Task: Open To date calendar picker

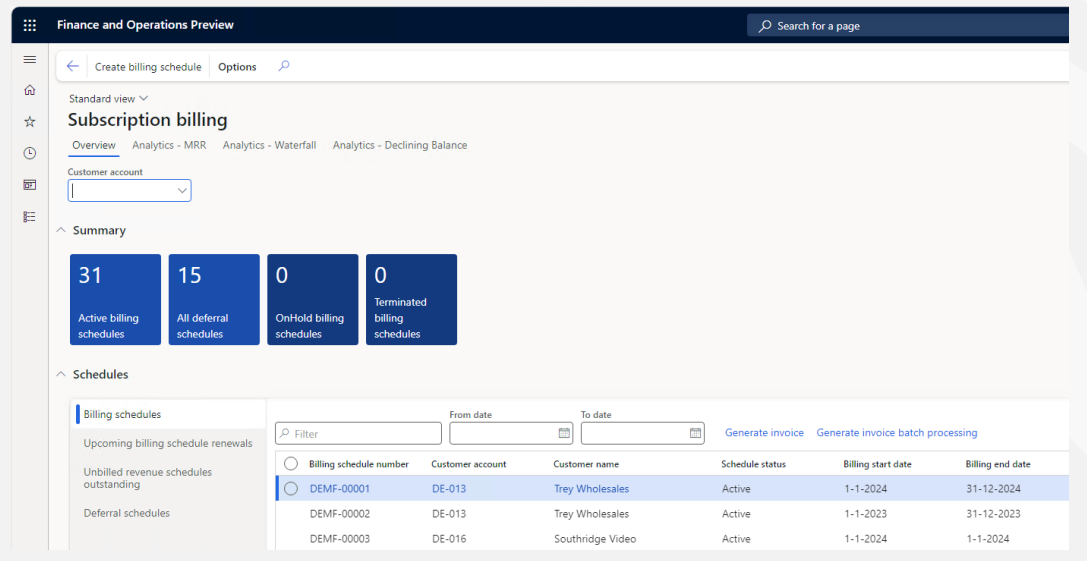Action: (x=695, y=433)
